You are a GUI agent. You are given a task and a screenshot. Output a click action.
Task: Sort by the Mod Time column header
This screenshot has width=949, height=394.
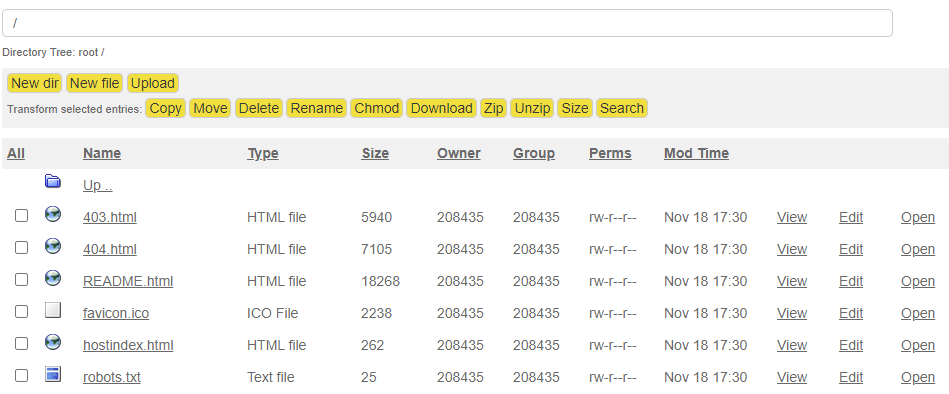point(696,154)
